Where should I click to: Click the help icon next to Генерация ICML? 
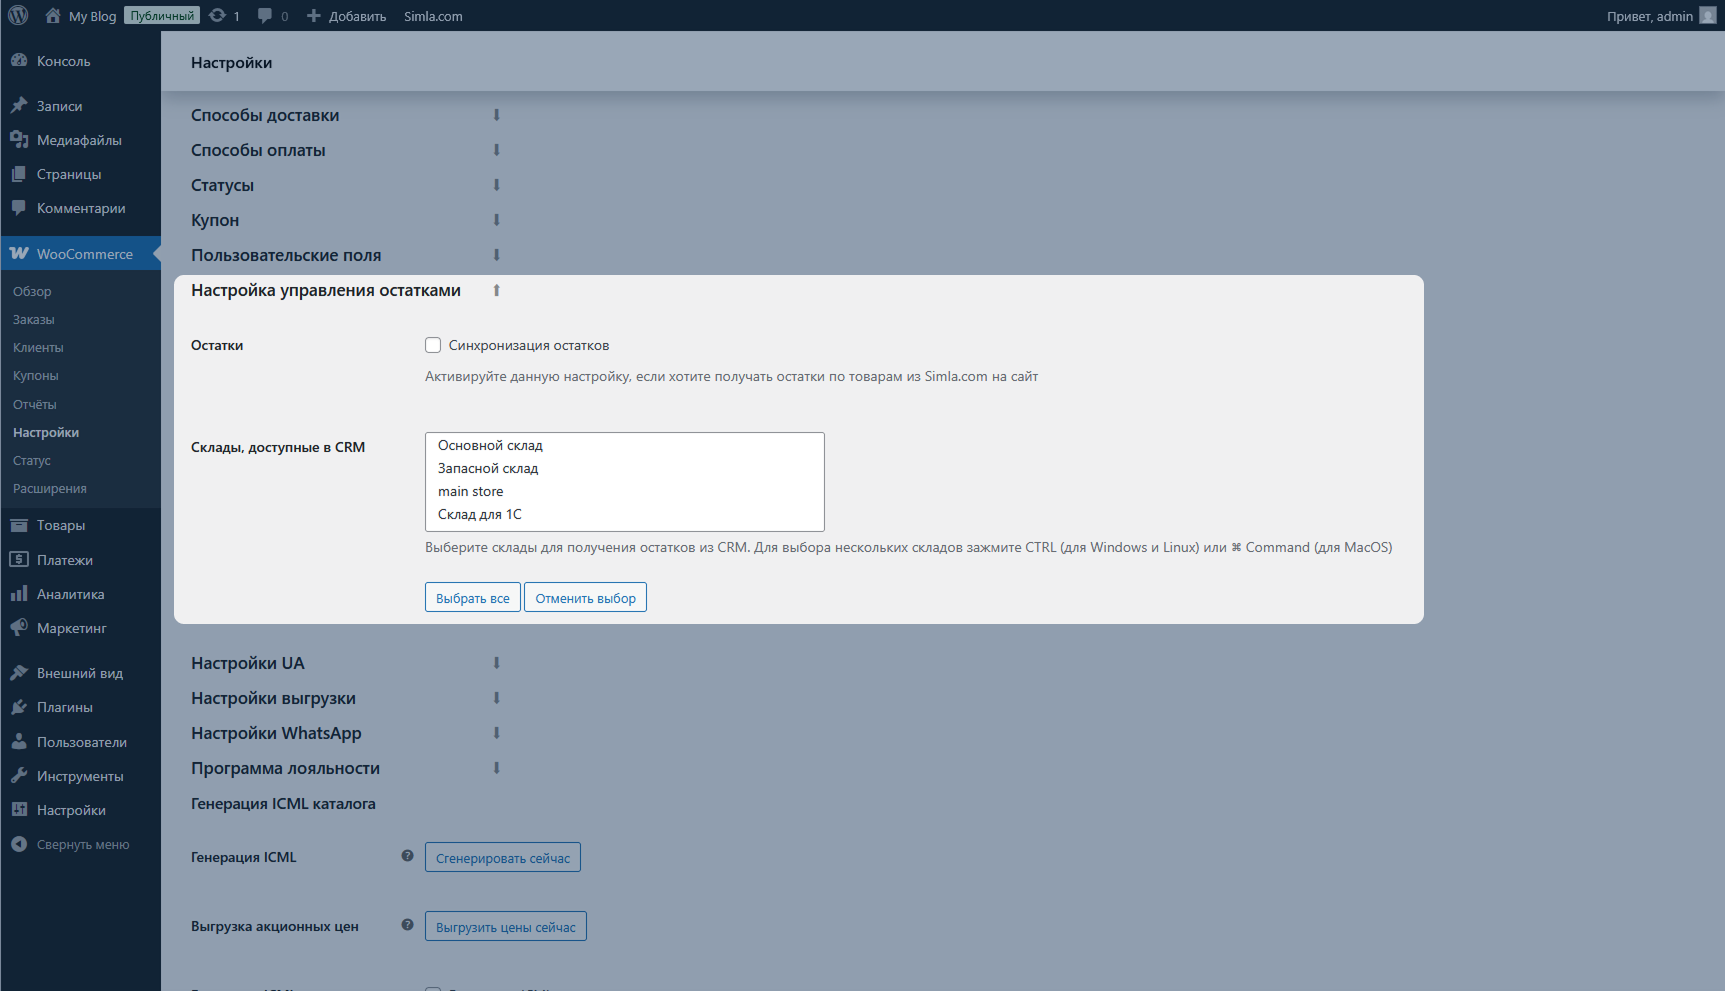pyautogui.click(x=407, y=856)
